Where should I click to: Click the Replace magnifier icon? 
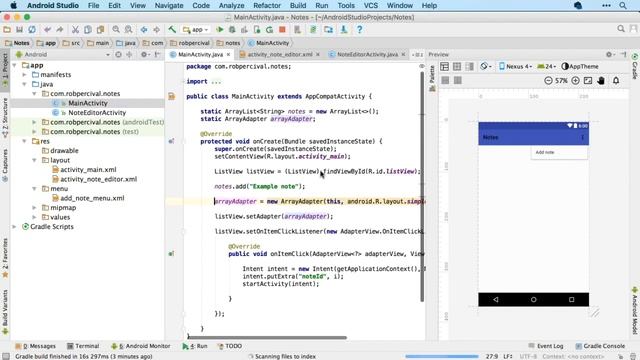click(129, 30)
